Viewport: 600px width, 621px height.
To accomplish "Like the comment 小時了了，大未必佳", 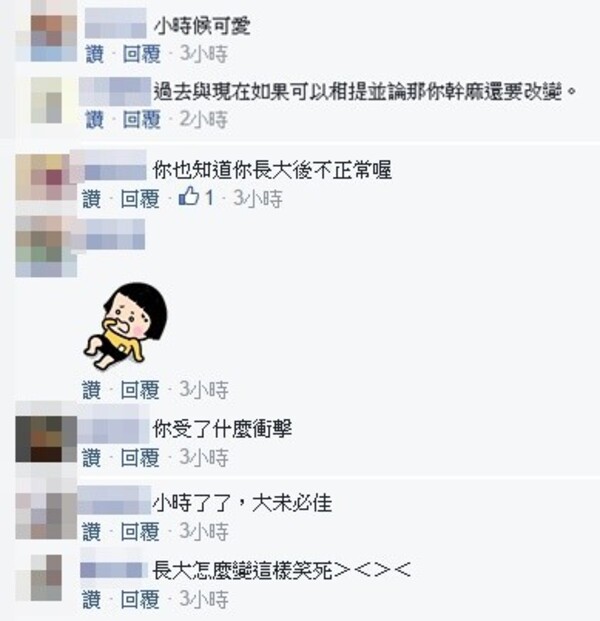I will click(91, 532).
